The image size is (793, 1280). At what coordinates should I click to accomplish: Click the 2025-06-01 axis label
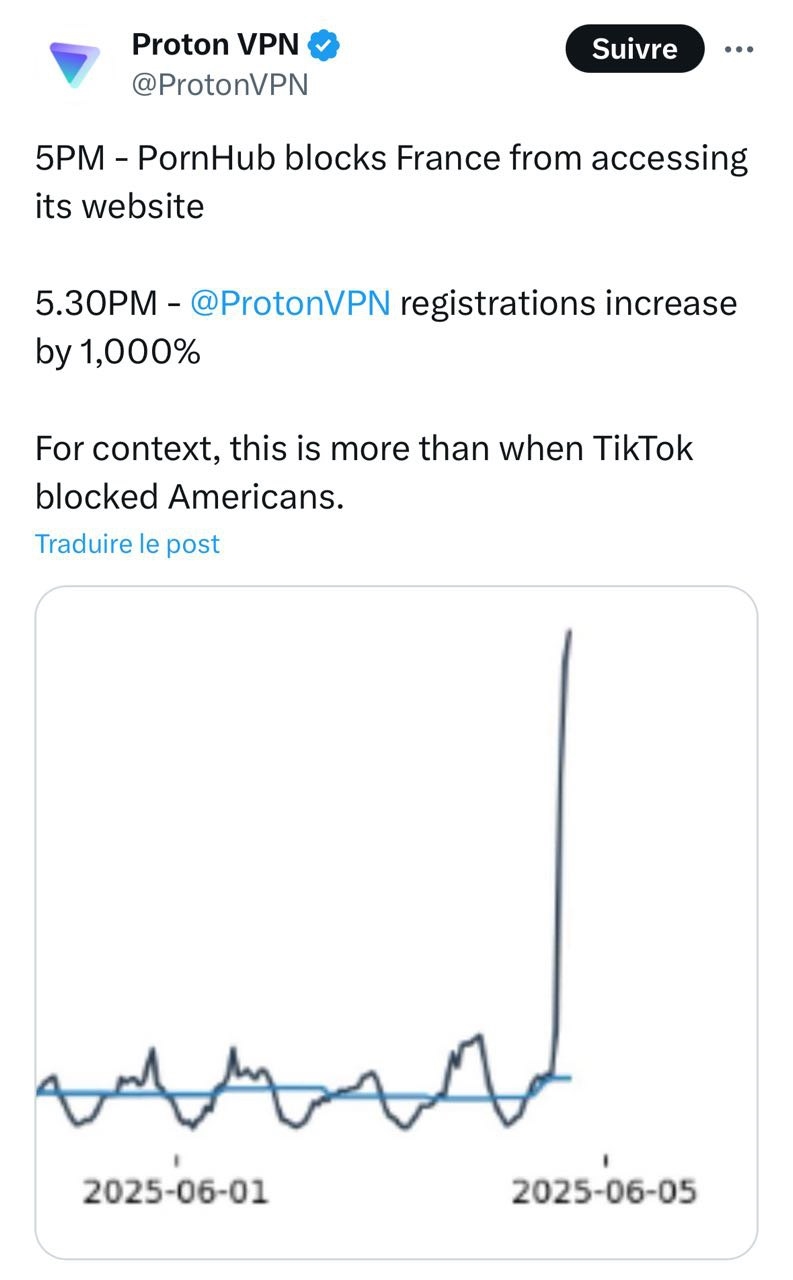coord(176,1192)
